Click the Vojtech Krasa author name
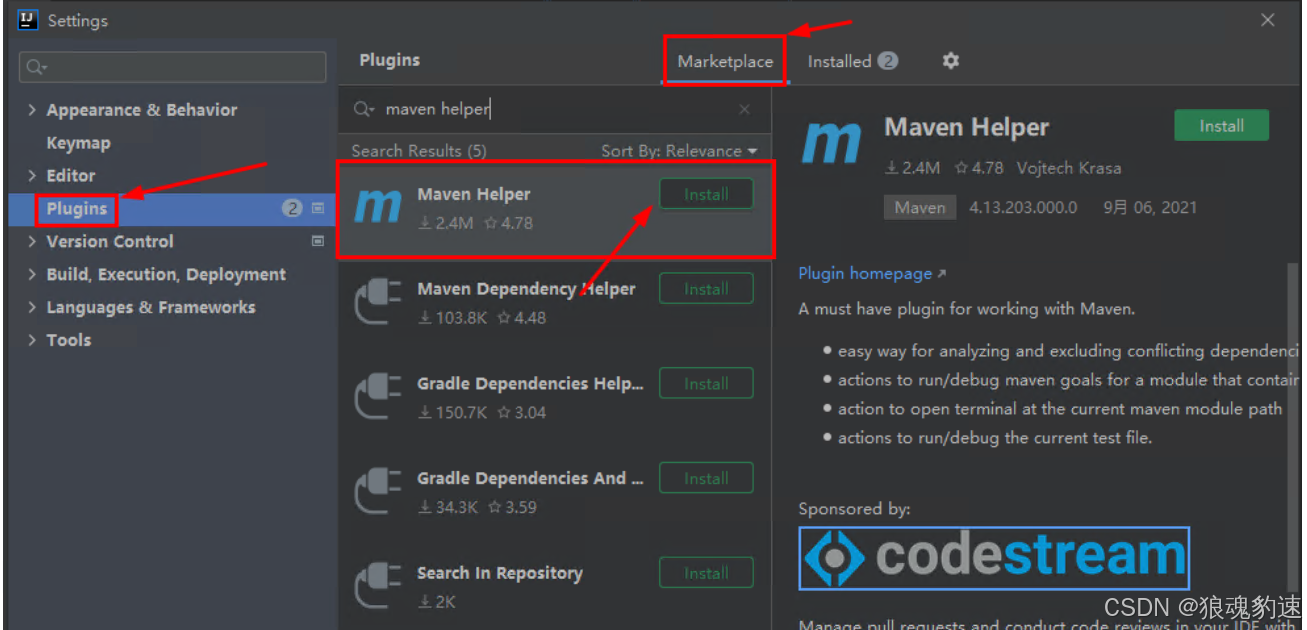The height and width of the screenshot is (630, 1307). [1069, 168]
